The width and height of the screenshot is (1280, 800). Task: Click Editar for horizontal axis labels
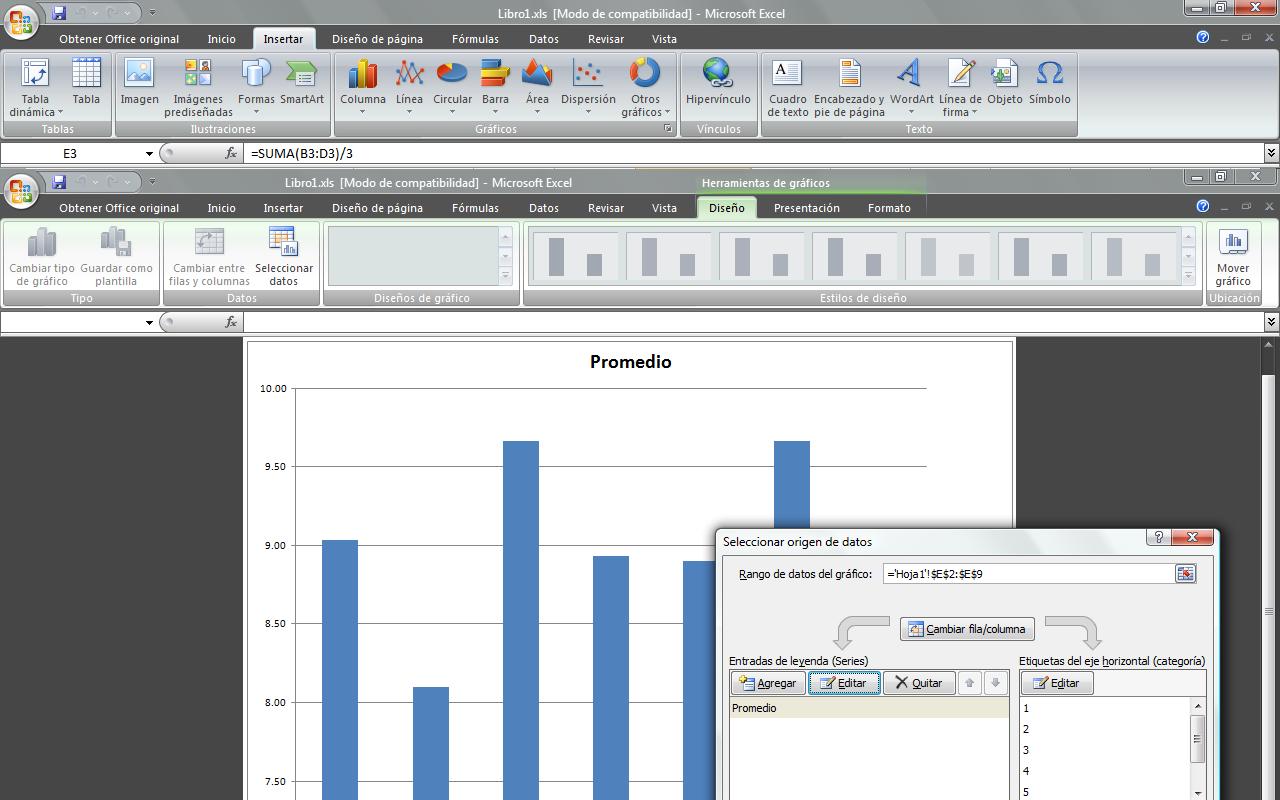(1057, 683)
